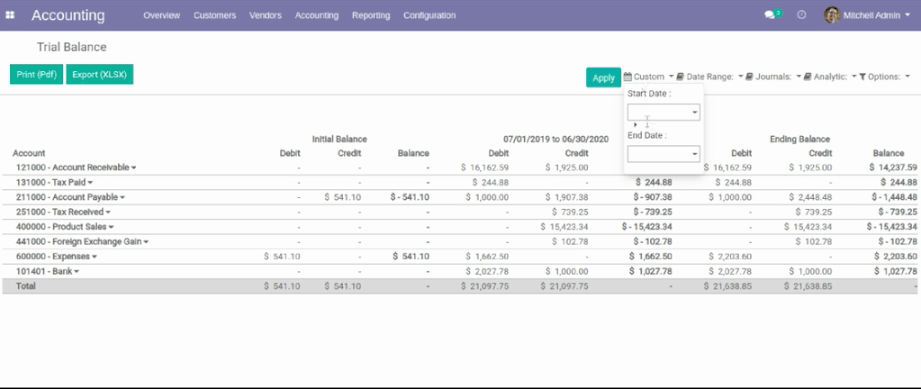Click Account Receivable ending balance $ 14,237.59

pyautogui.click(x=893, y=167)
